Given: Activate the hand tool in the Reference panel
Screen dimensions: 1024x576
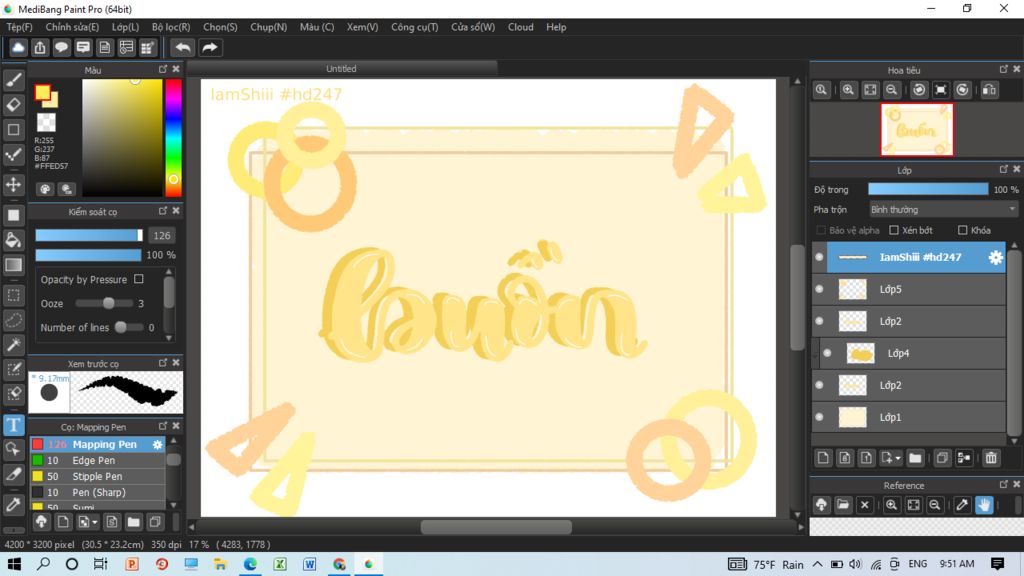Looking at the screenshot, I should (984, 505).
